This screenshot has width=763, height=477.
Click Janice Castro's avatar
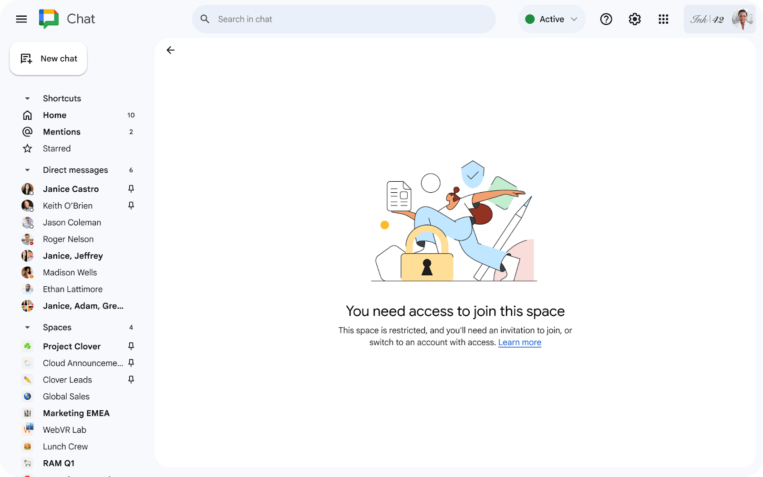[x=28, y=189]
